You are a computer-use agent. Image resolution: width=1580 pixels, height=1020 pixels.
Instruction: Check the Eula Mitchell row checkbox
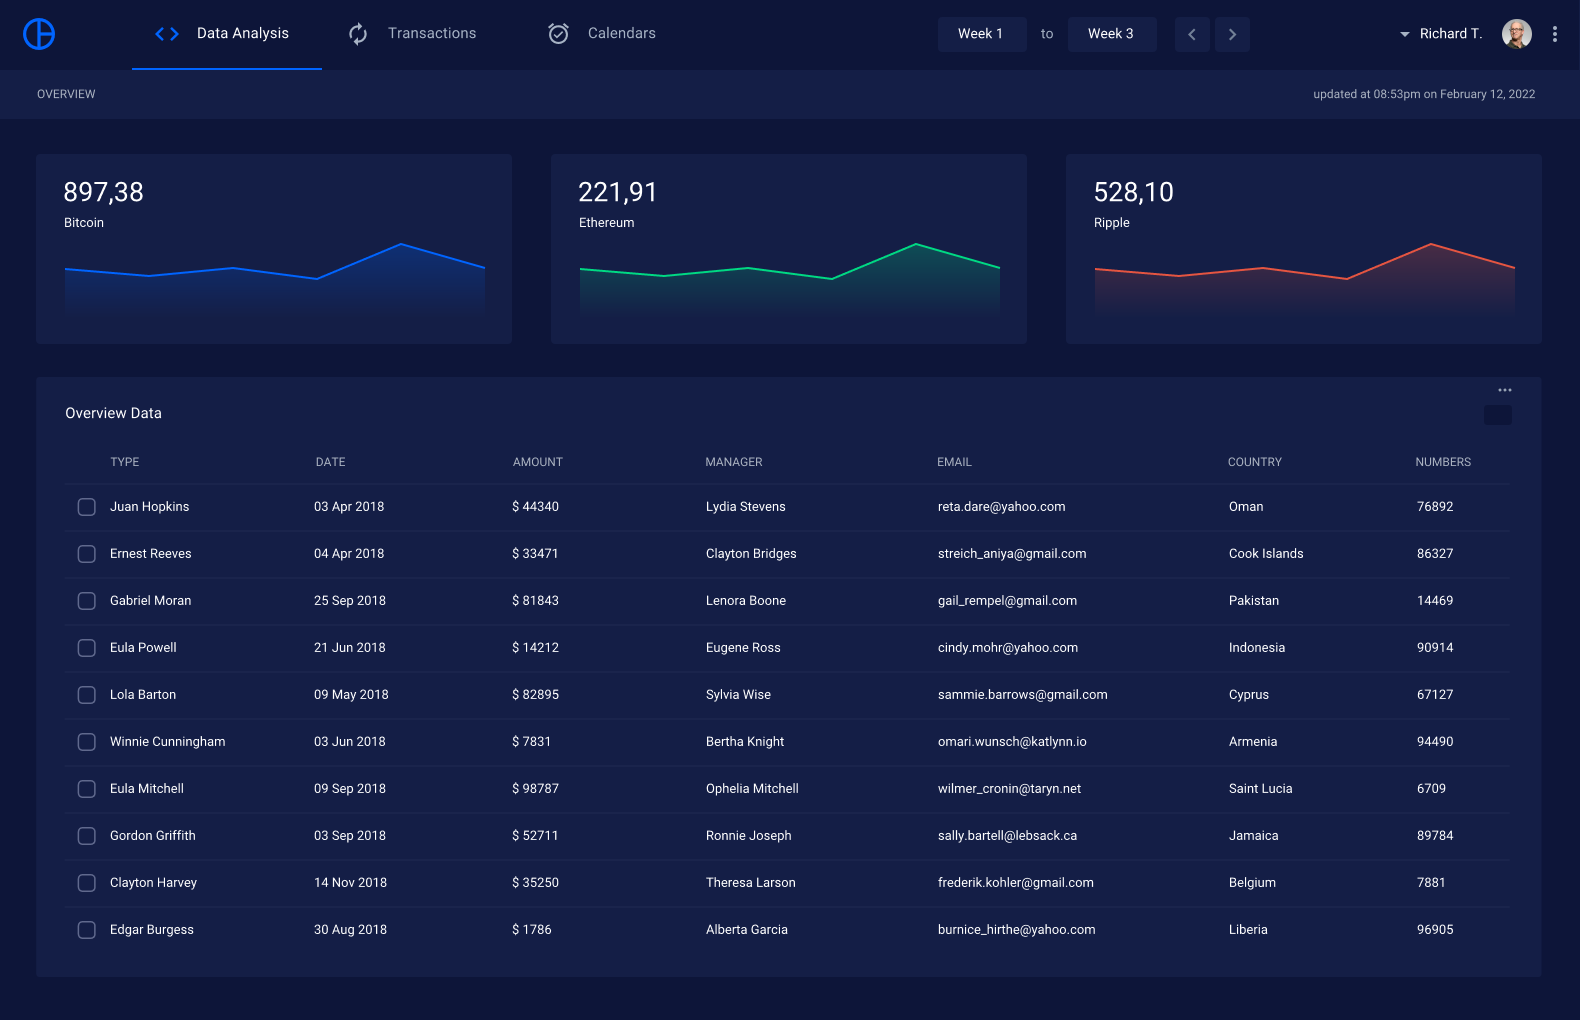(87, 789)
